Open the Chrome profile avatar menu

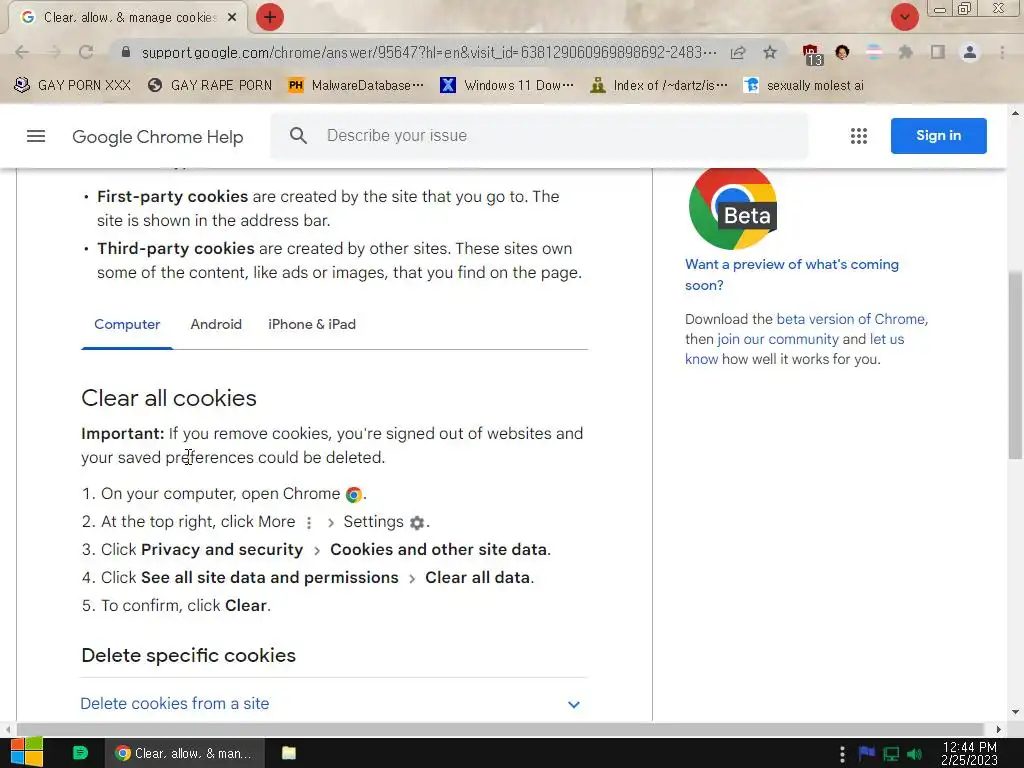pos(970,52)
